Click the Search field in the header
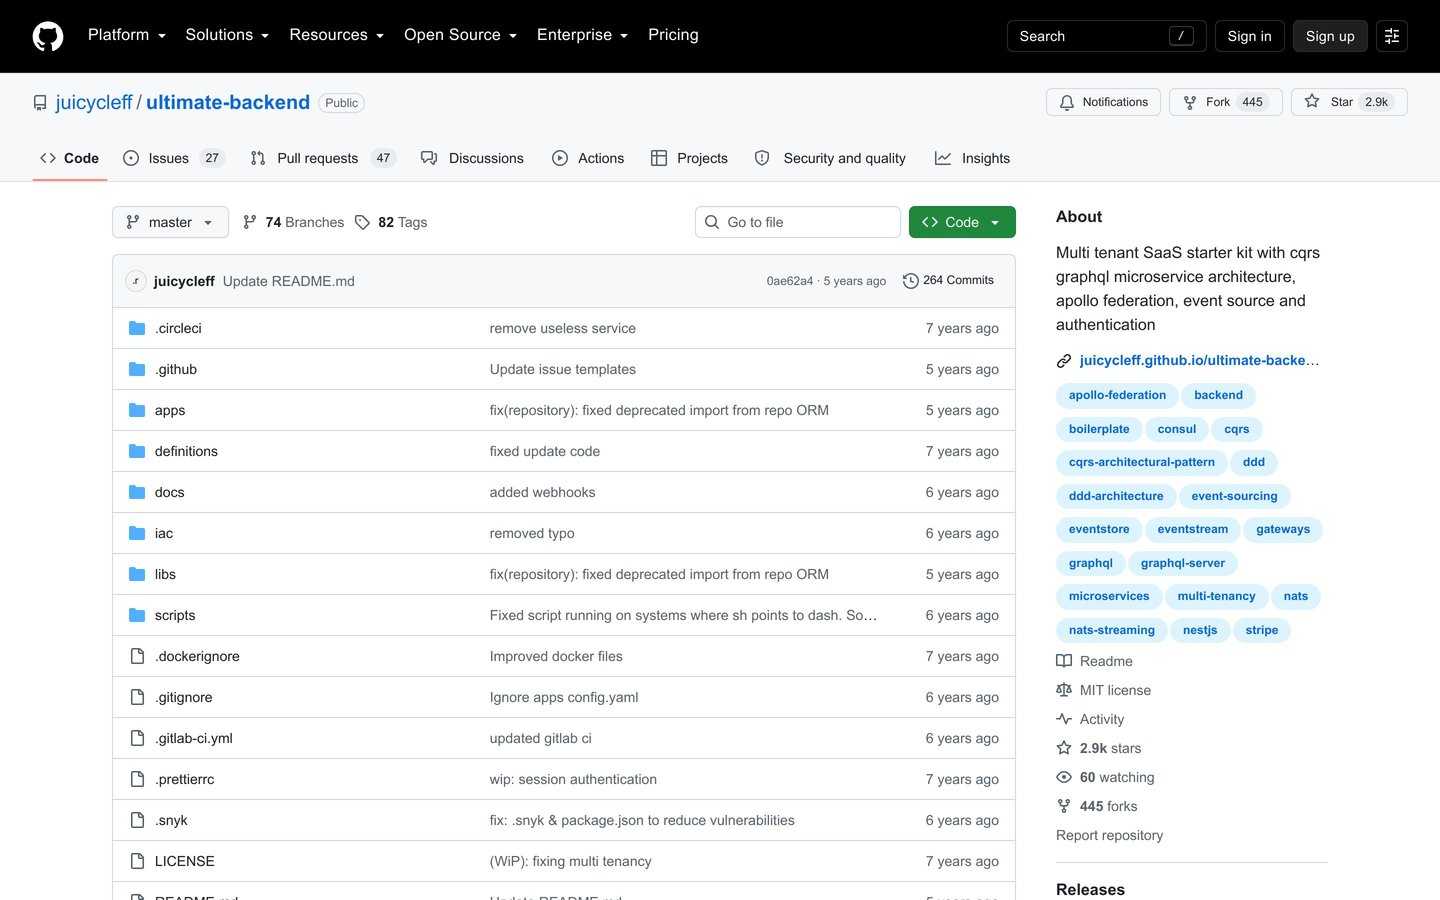 [x=1106, y=36]
